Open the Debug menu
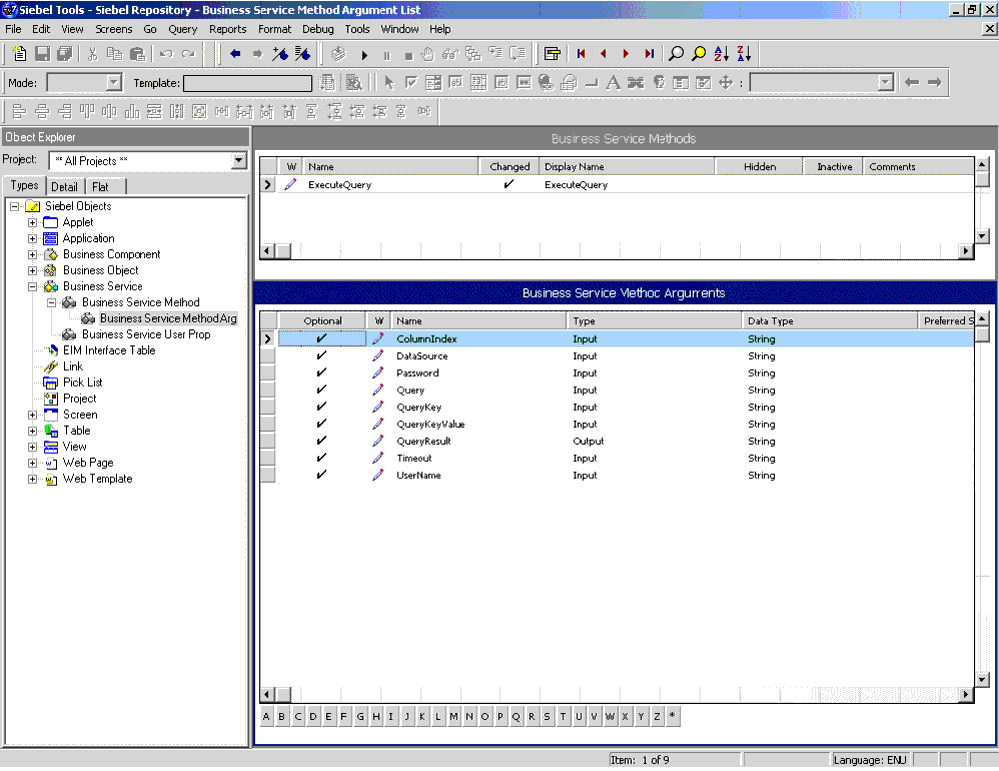 point(317,29)
